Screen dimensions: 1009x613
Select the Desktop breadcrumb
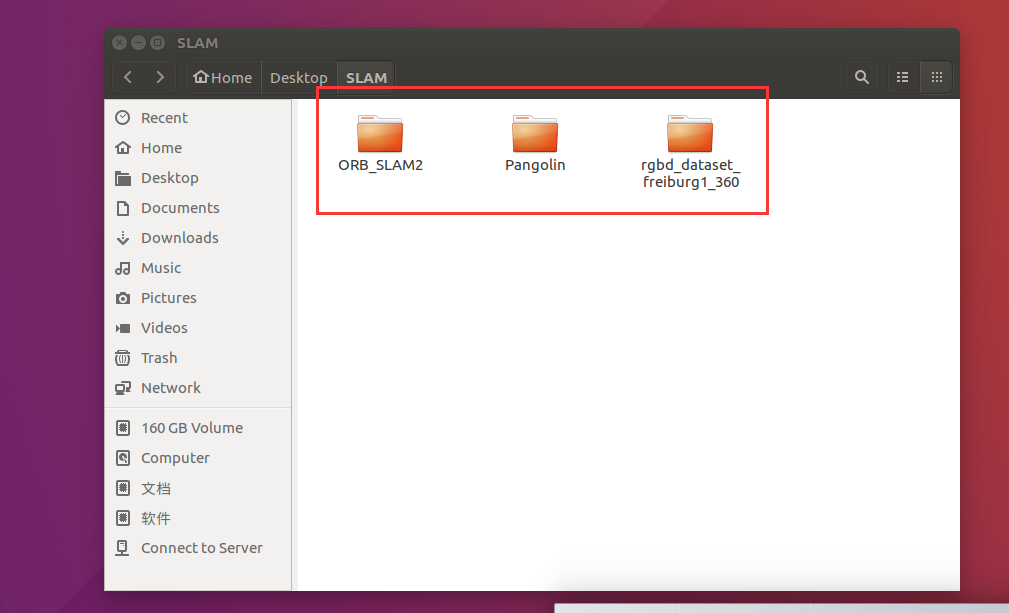tap(298, 77)
